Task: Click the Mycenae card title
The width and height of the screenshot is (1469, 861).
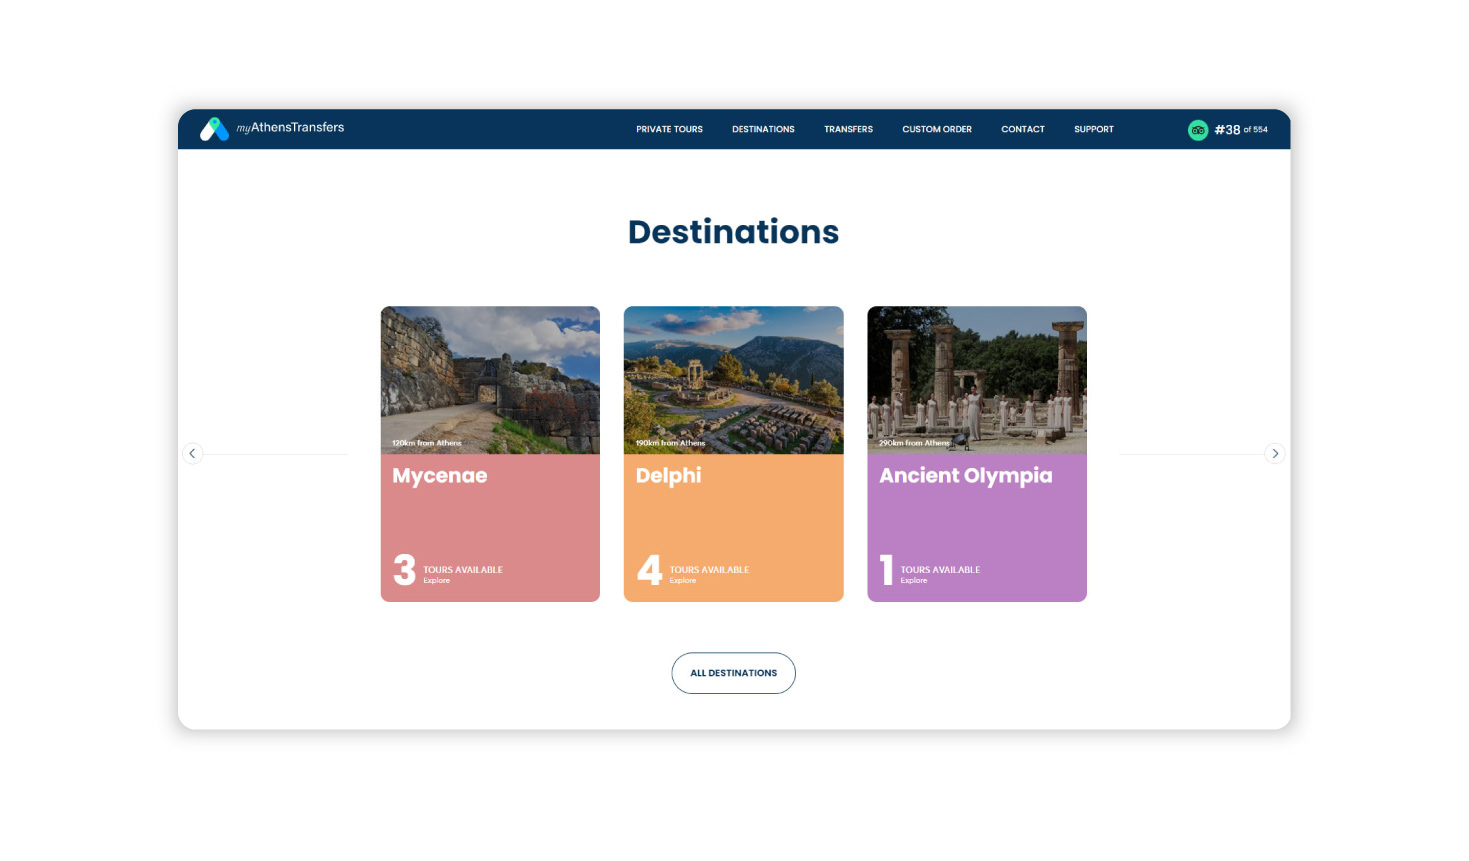Action: click(x=440, y=476)
